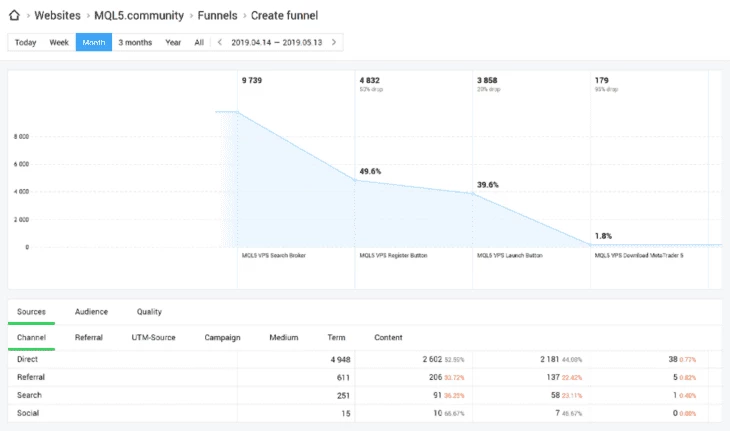Image resolution: width=730 pixels, height=431 pixels.
Task: Open the MQL5.community breadcrumb link
Action: (x=139, y=15)
